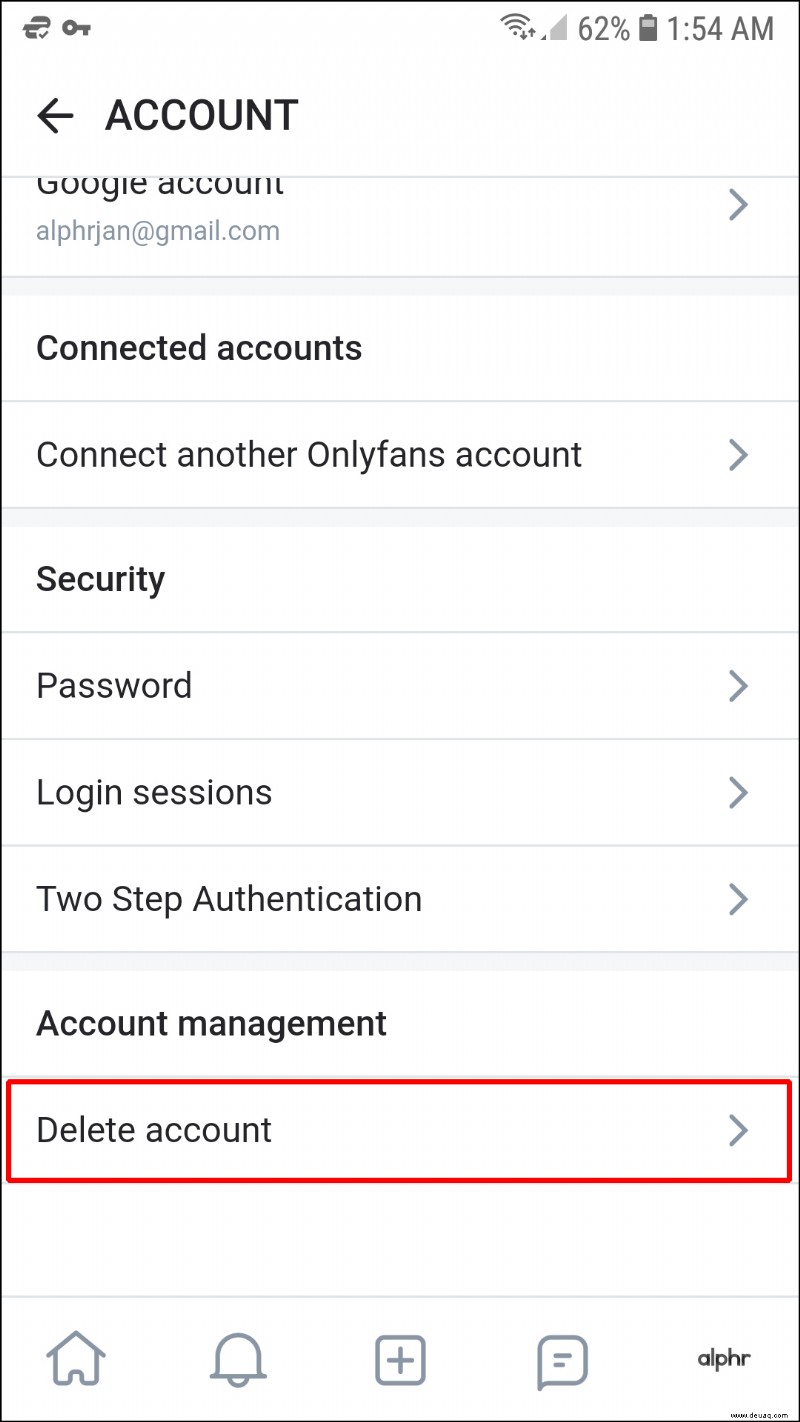
Task: Tap the back arrow next to ACCOUNT
Action: (x=55, y=116)
